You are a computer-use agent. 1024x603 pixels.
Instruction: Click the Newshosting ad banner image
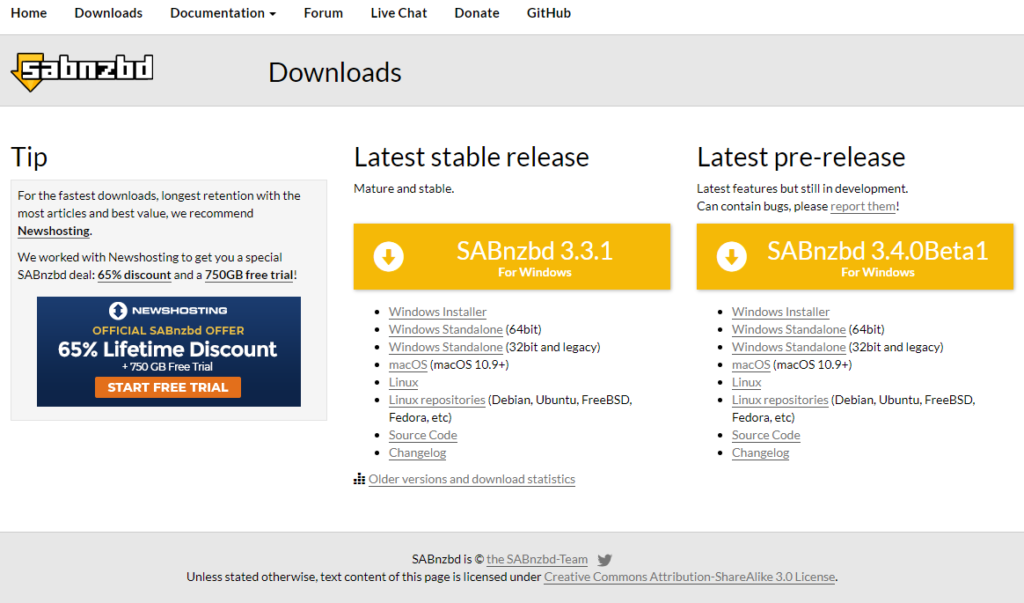click(x=168, y=351)
